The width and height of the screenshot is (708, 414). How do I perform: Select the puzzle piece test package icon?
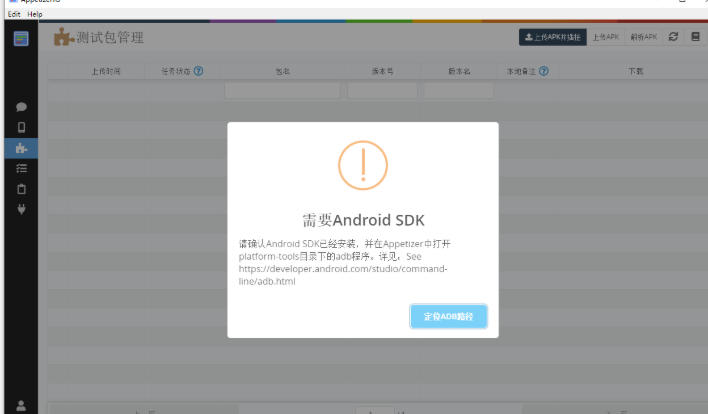21,148
